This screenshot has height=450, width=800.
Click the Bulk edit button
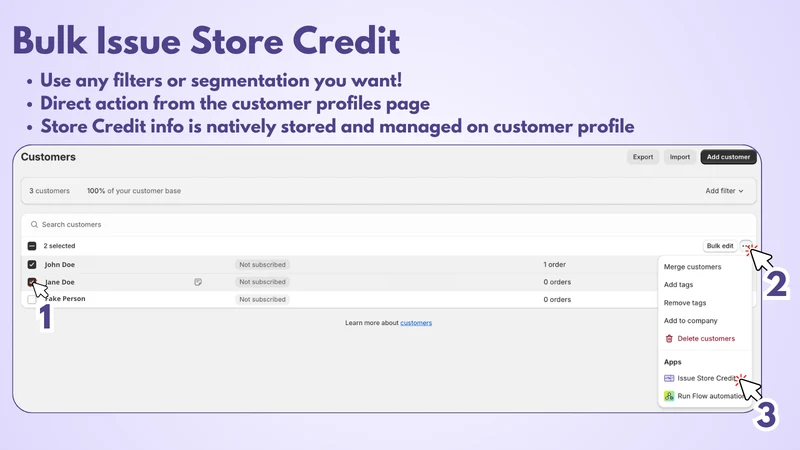pos(719,246)
